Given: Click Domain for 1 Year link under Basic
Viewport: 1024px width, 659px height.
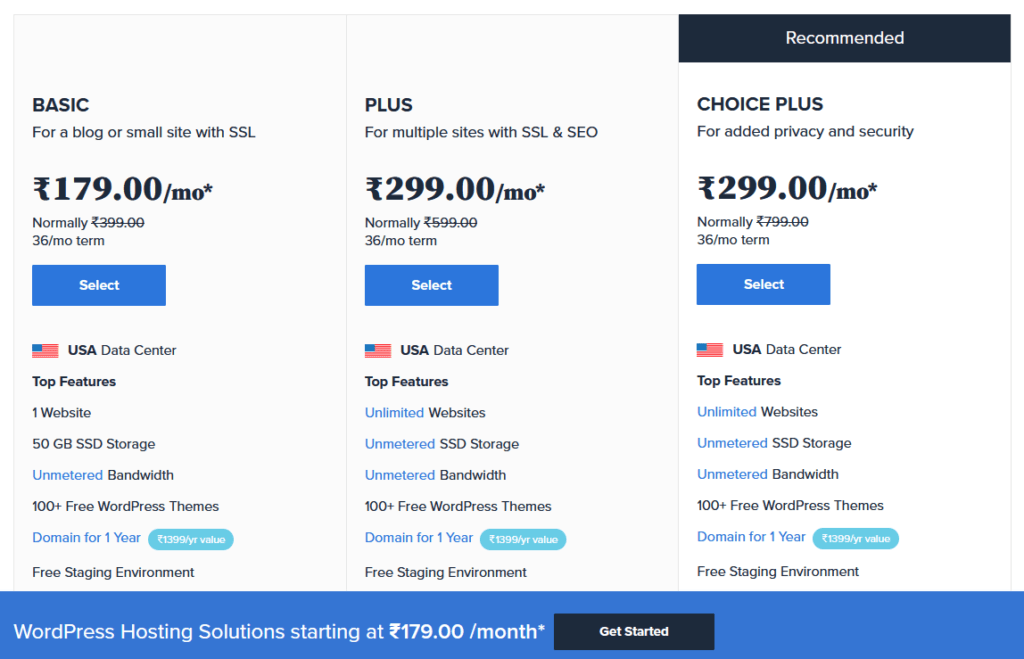Looking at the screenshot, I should pos(86,537).
